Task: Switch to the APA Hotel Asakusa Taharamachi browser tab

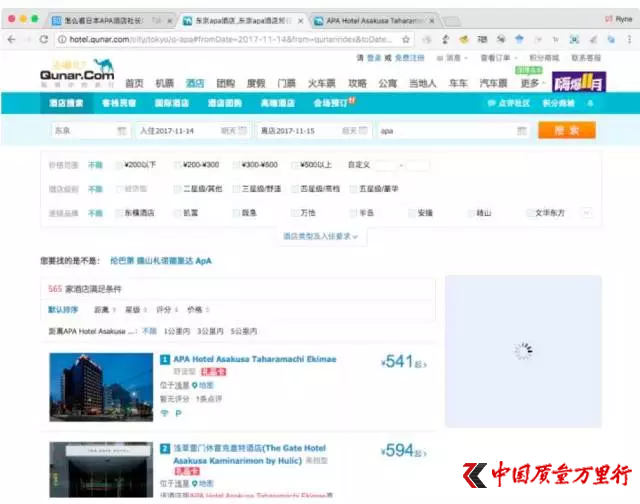Action: [x=373, y=20]
